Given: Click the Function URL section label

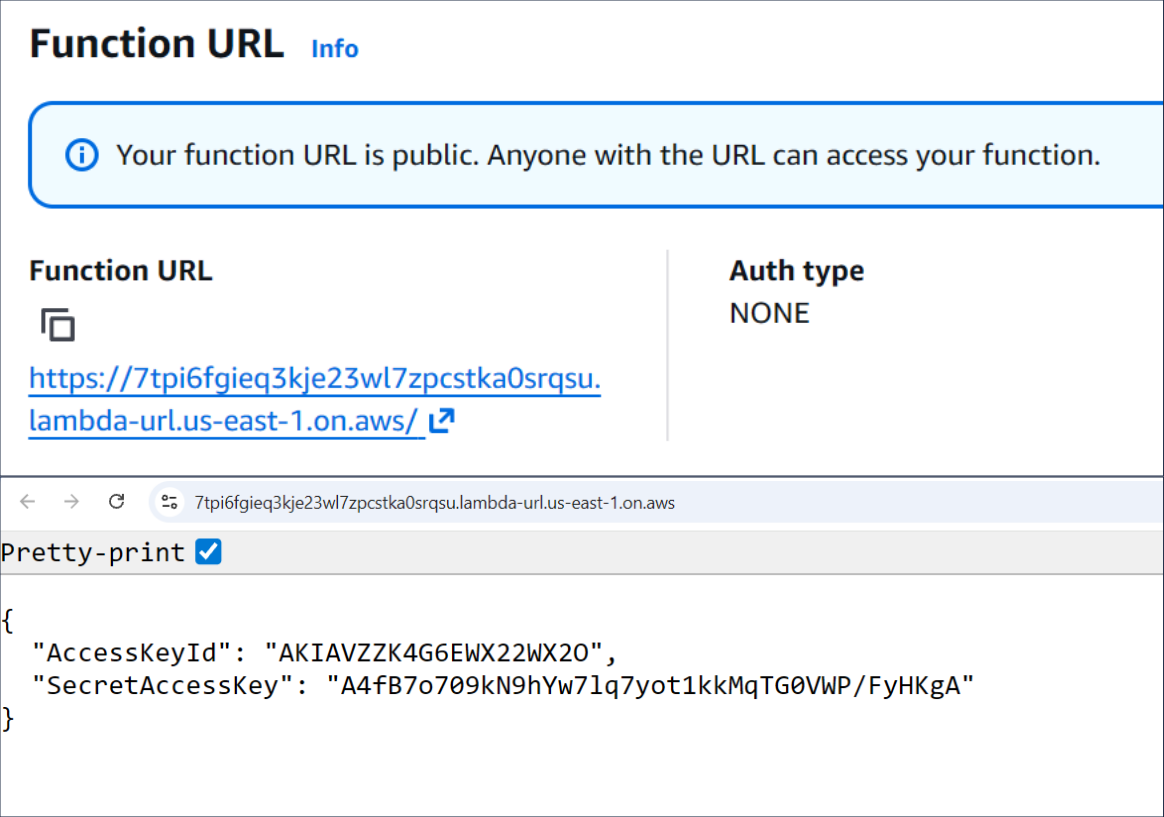Looking at the screenshot, I should tap(120, 270).
